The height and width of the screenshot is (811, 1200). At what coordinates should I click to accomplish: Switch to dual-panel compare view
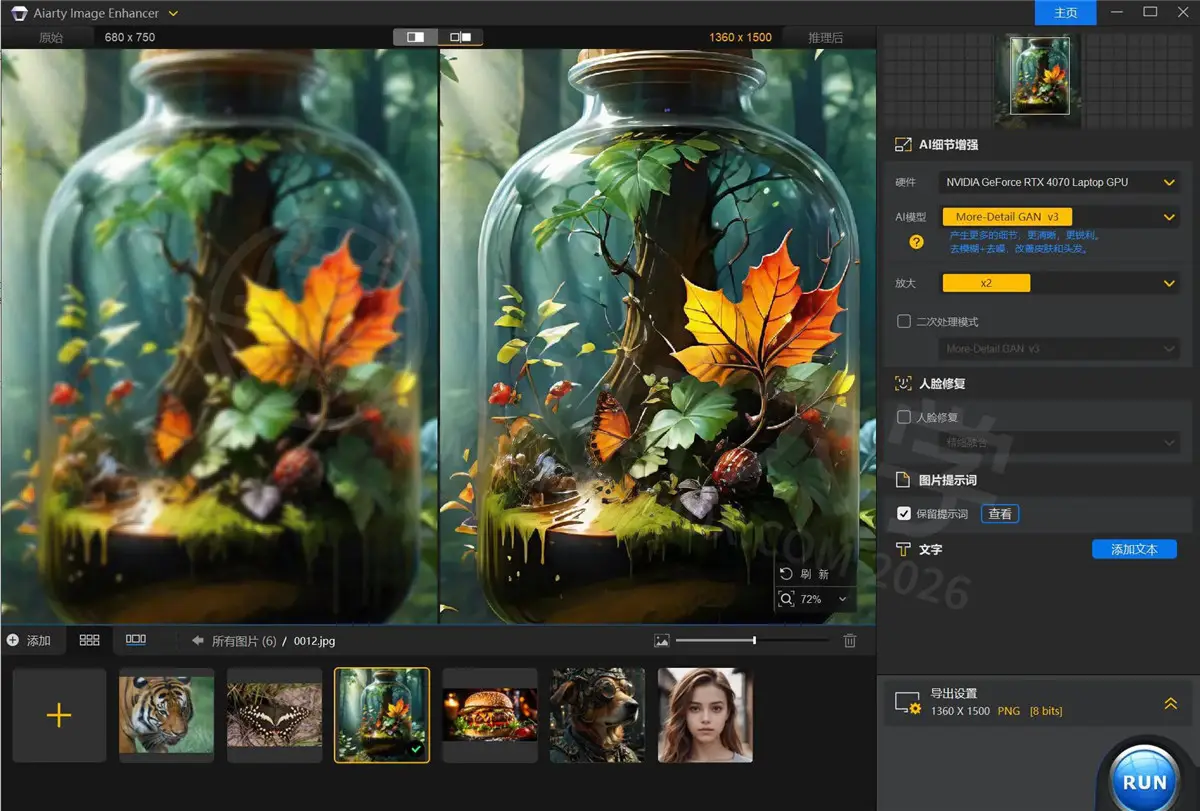coord(461,37)
